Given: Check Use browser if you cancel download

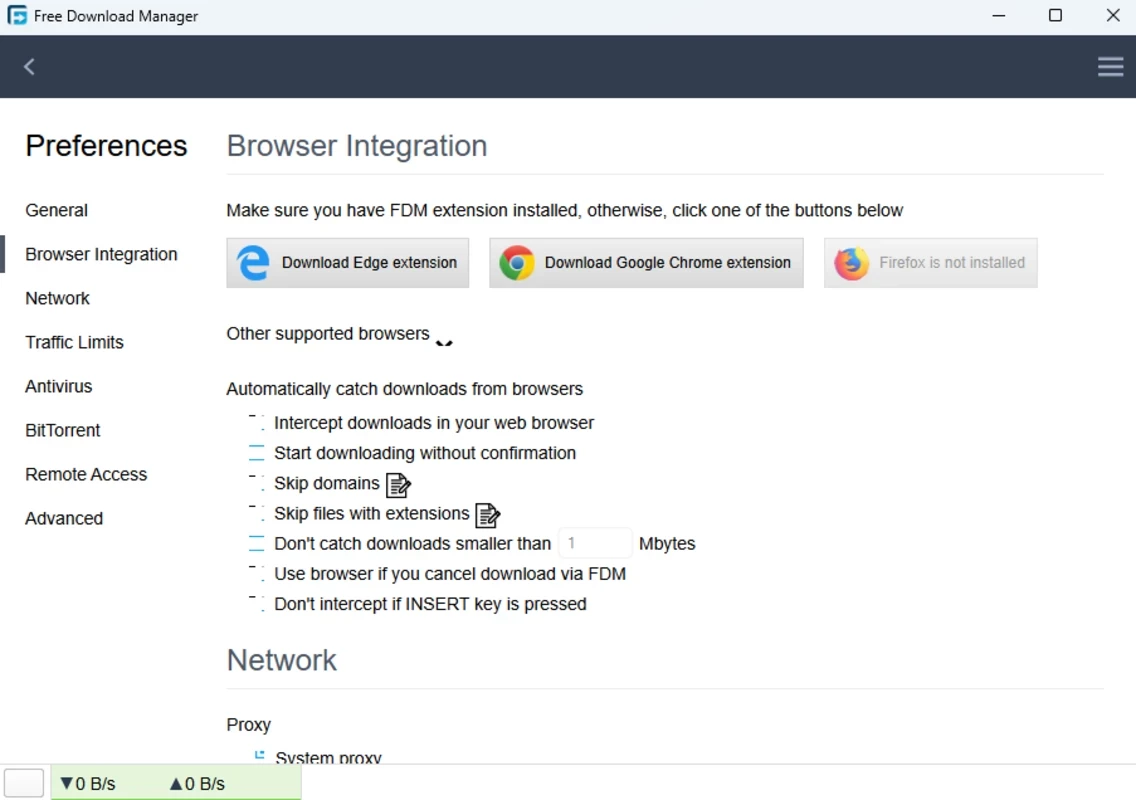Looking at the screenshot, I should pyautogui.click(x=257, y=574).
